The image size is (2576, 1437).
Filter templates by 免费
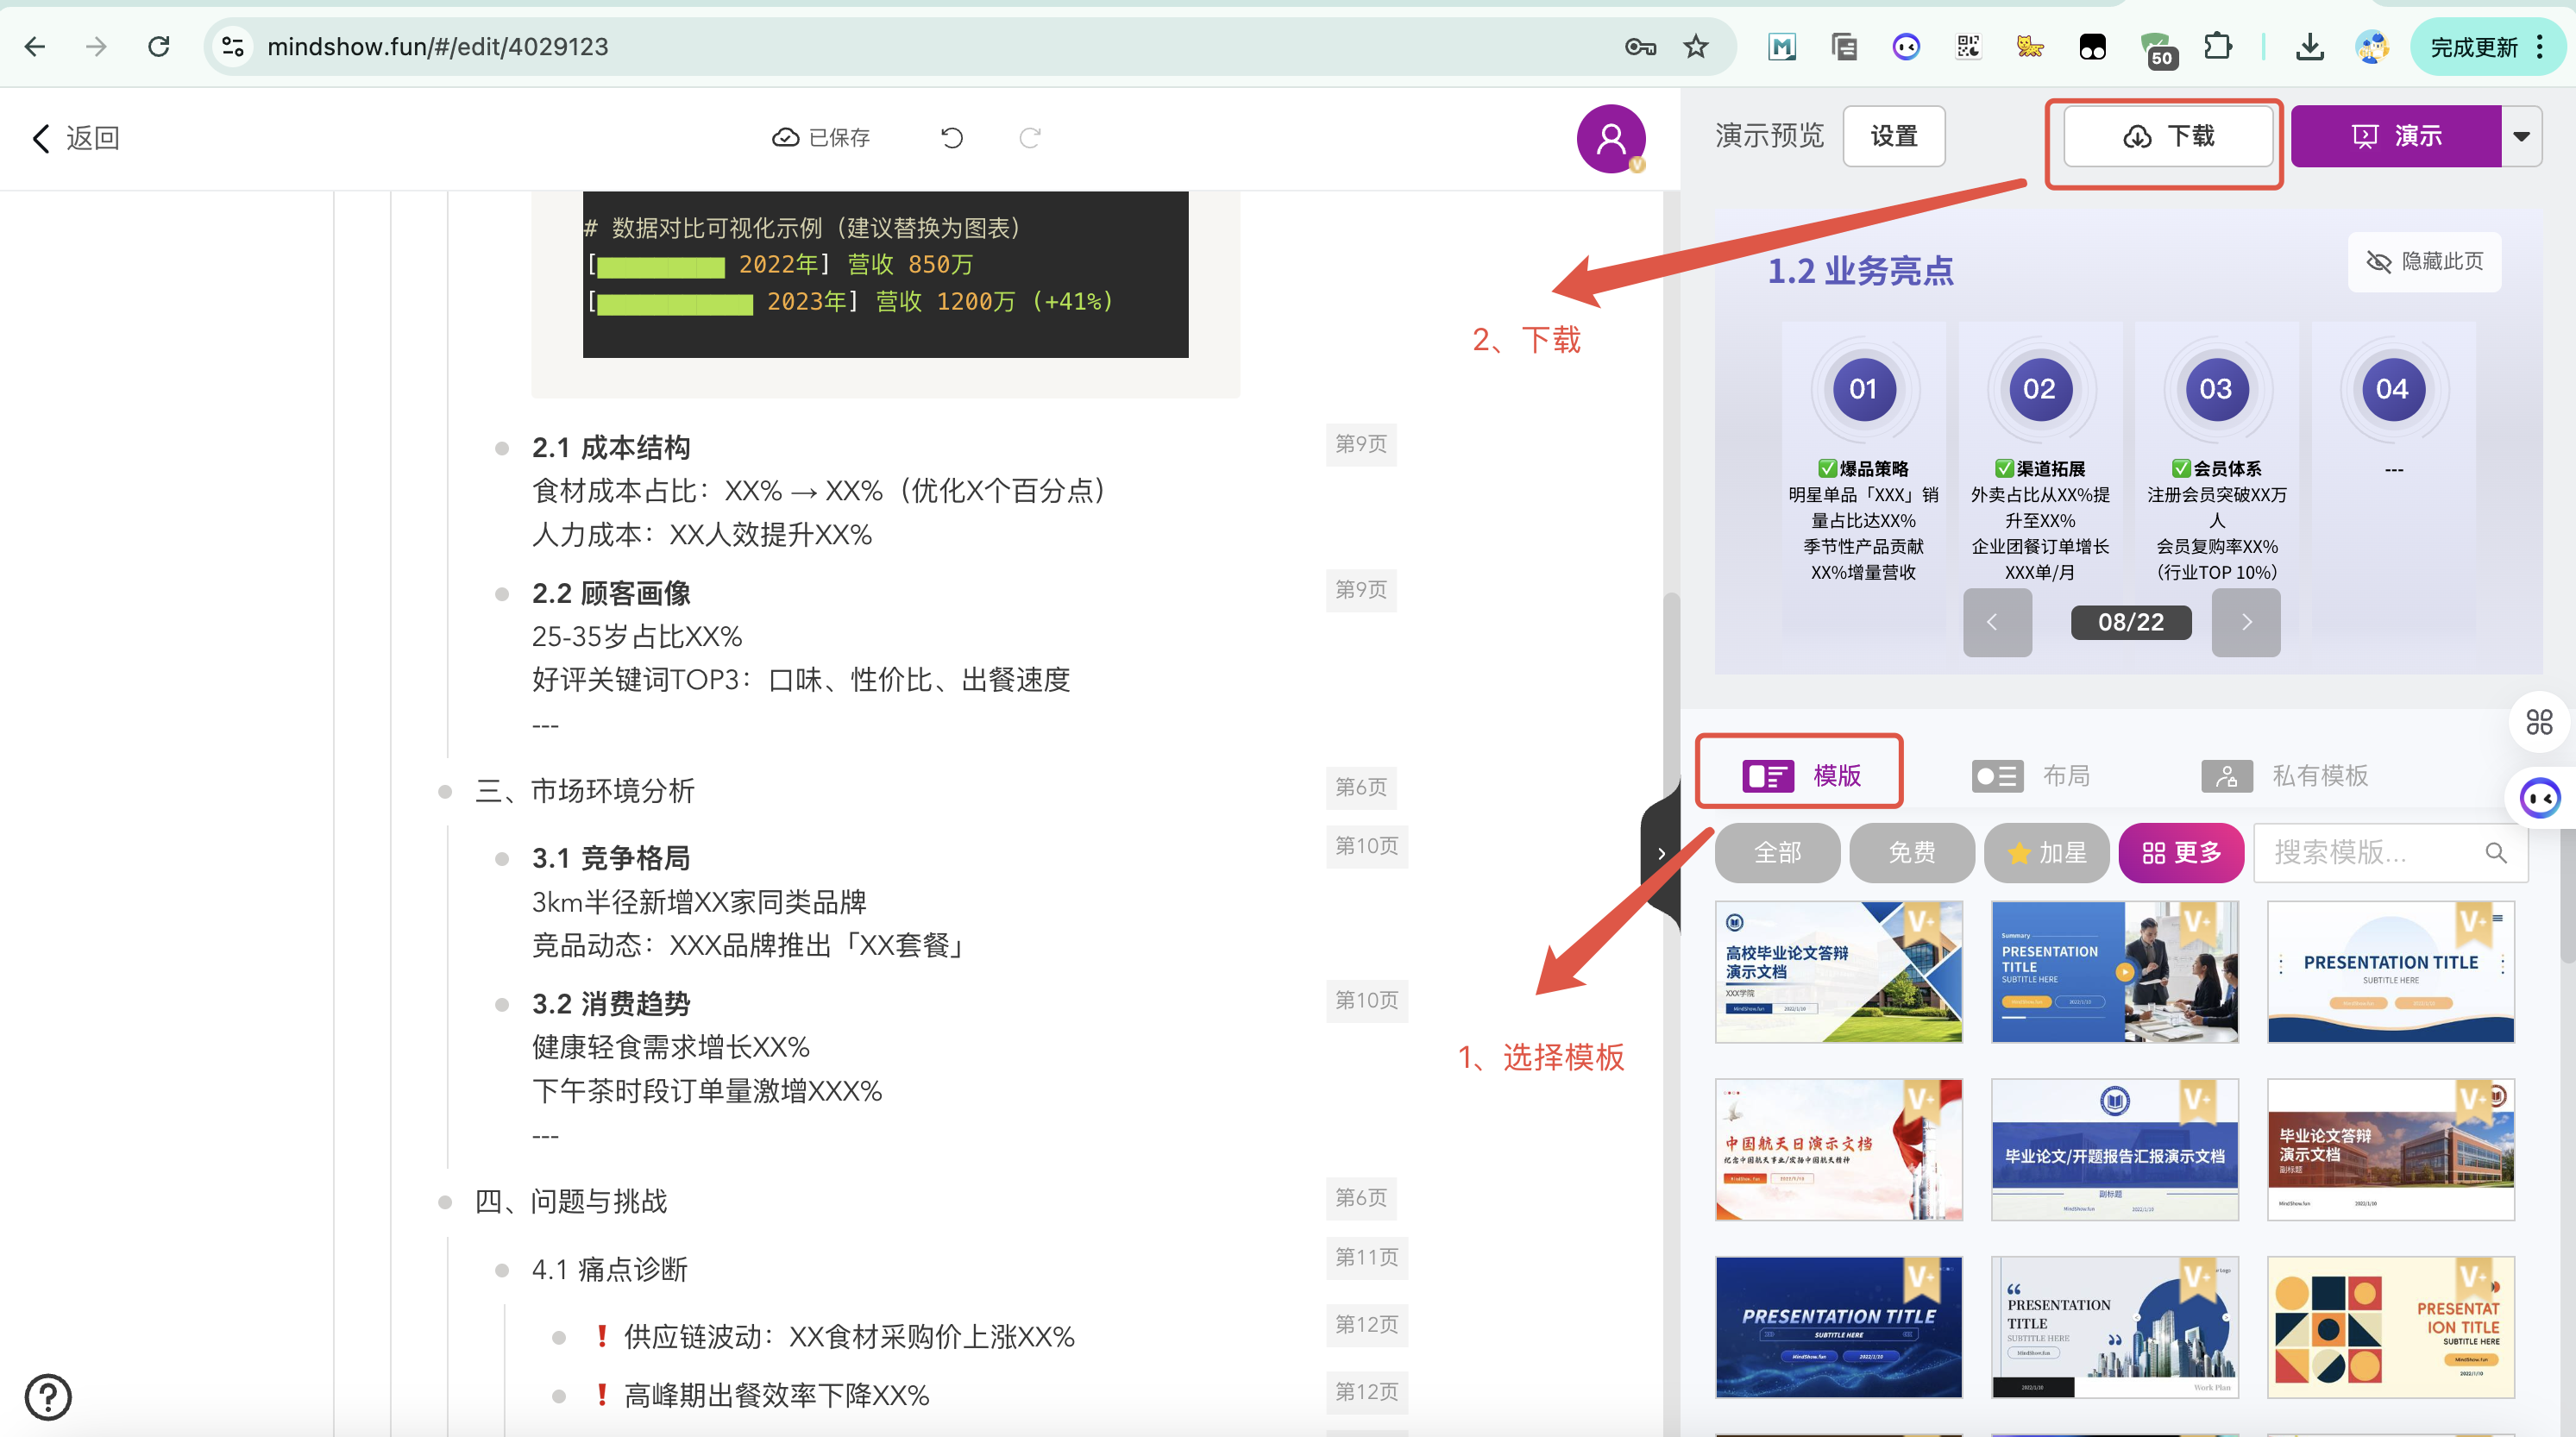click(1911, 852)
